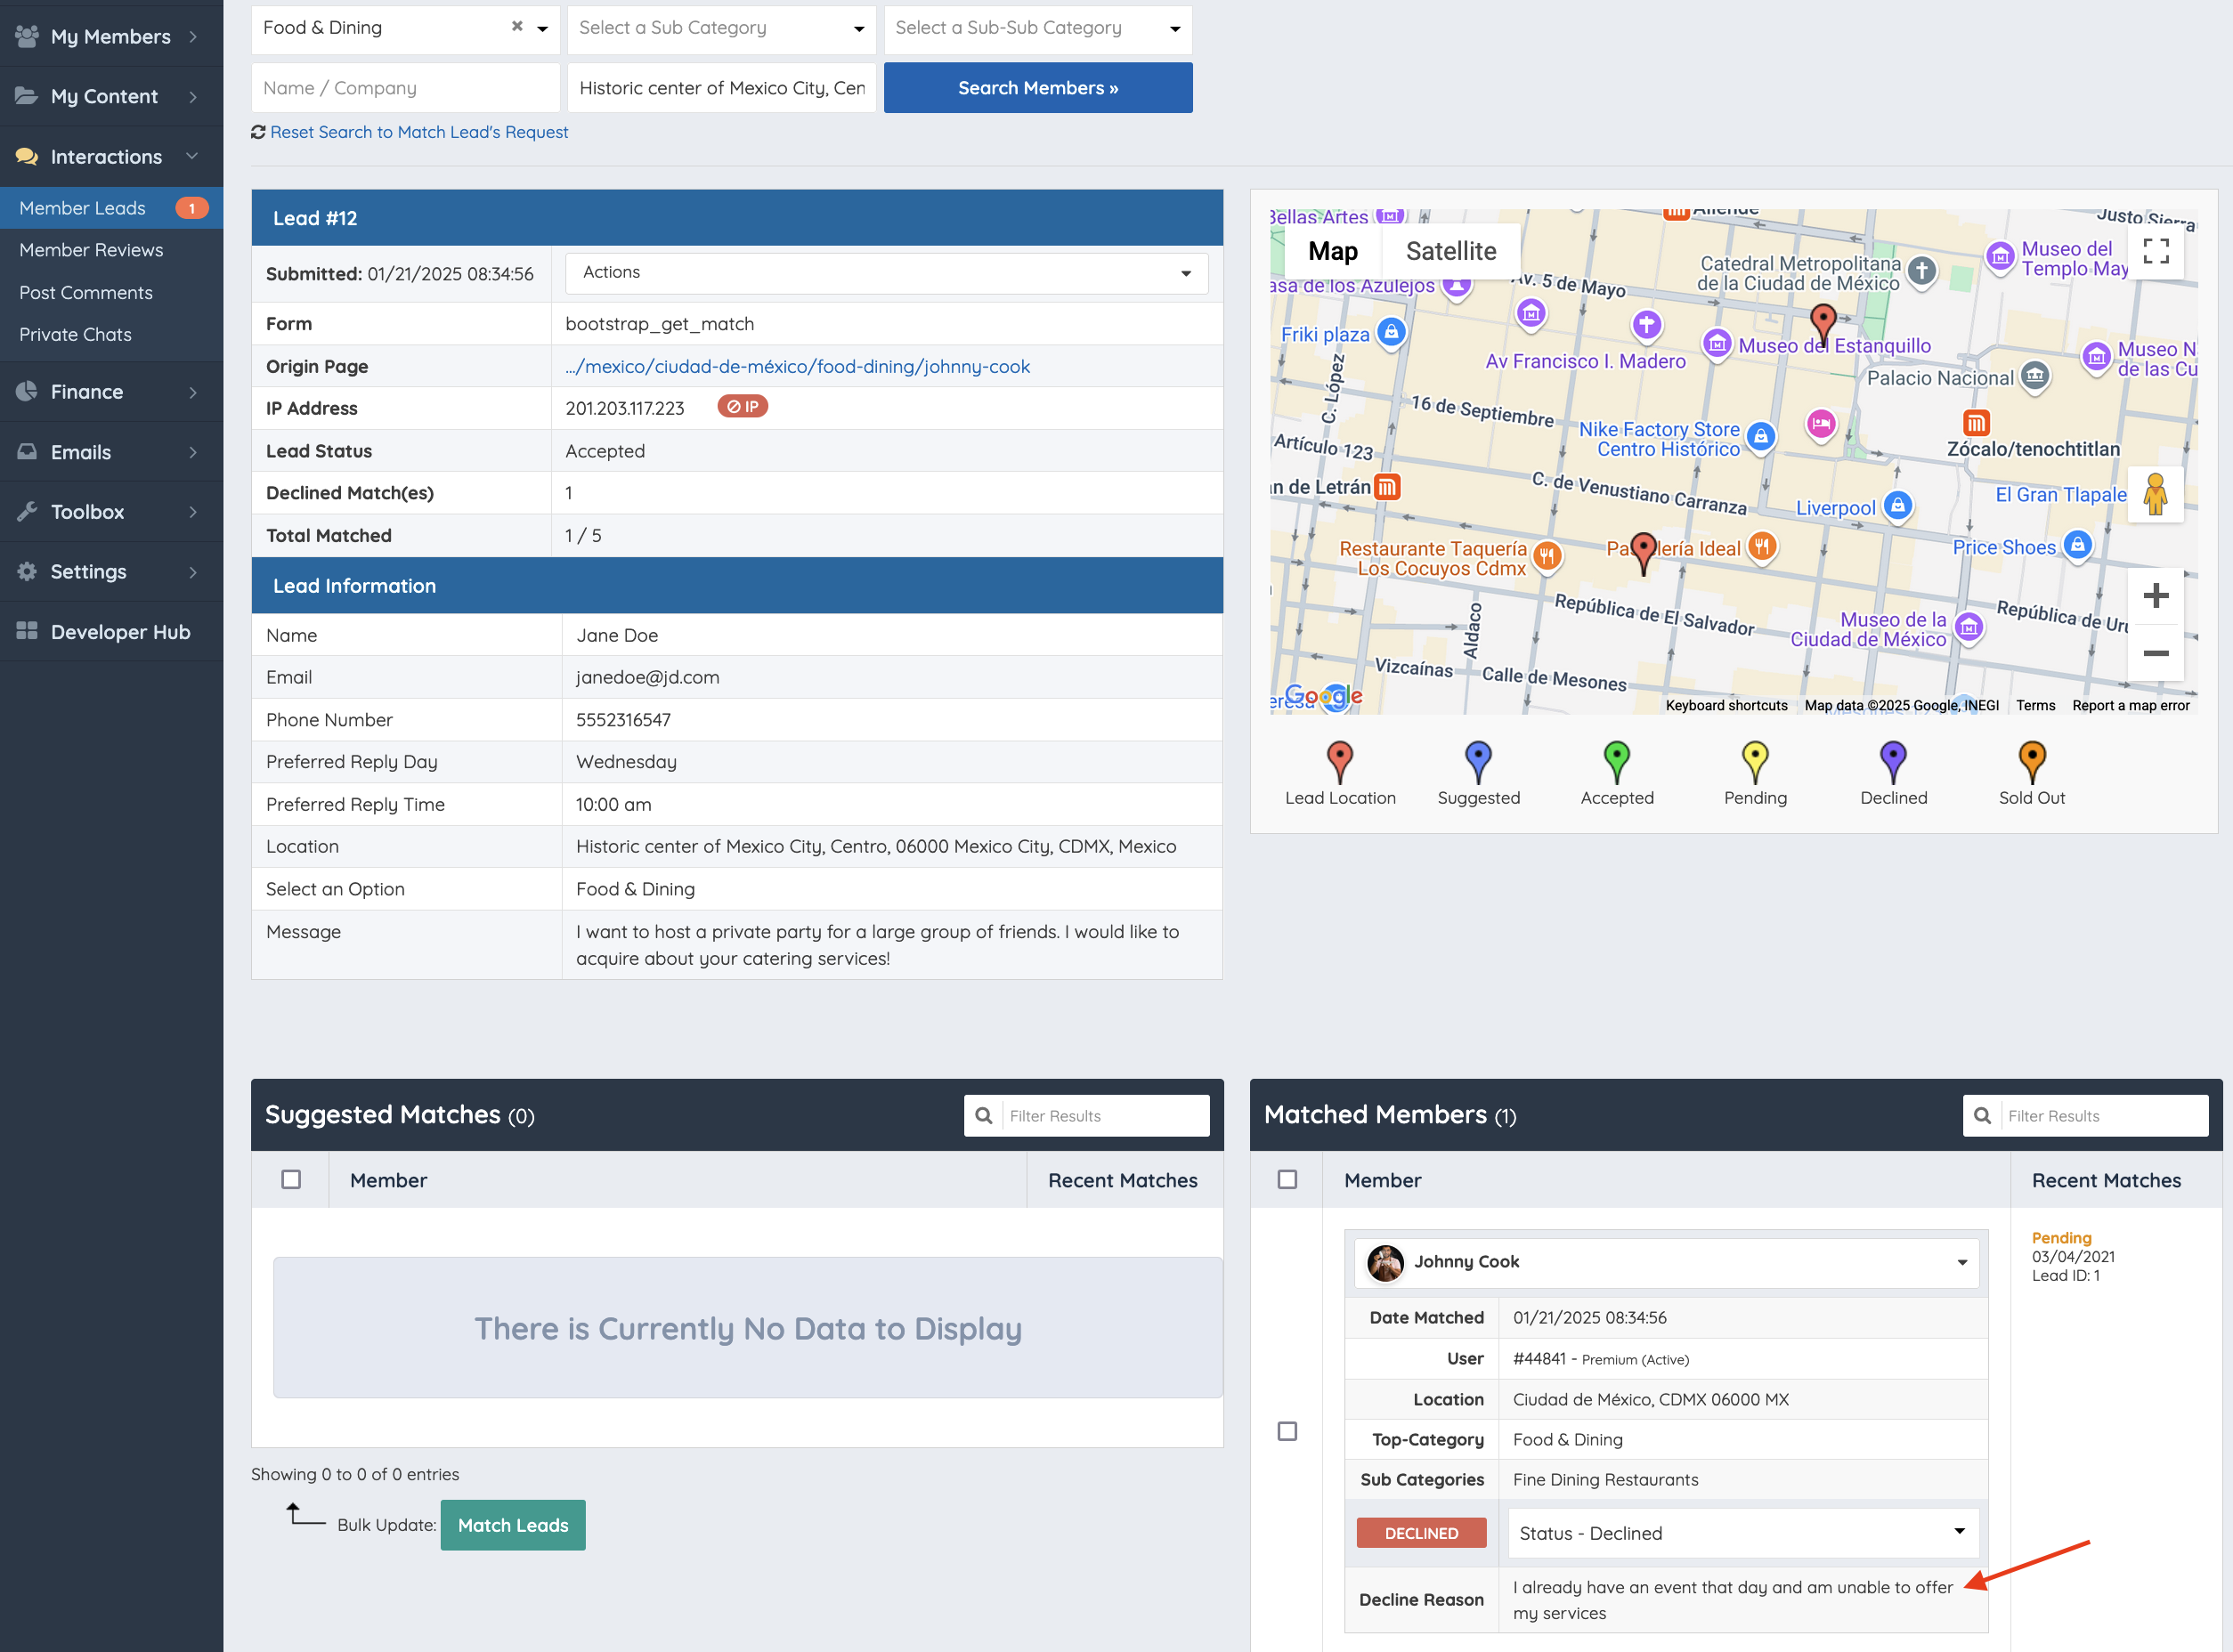Zoom out the map with minus icon
Image resolution: width=2233 pixels, height=1652 pixels.
tap(2155, 653)
